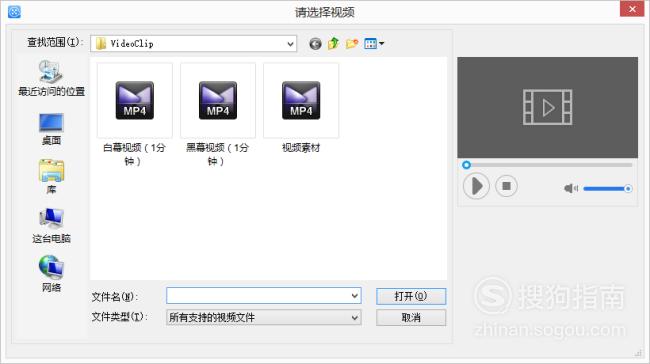Click the 打开 button
This screenshot has height=364, width=650.
411,296
